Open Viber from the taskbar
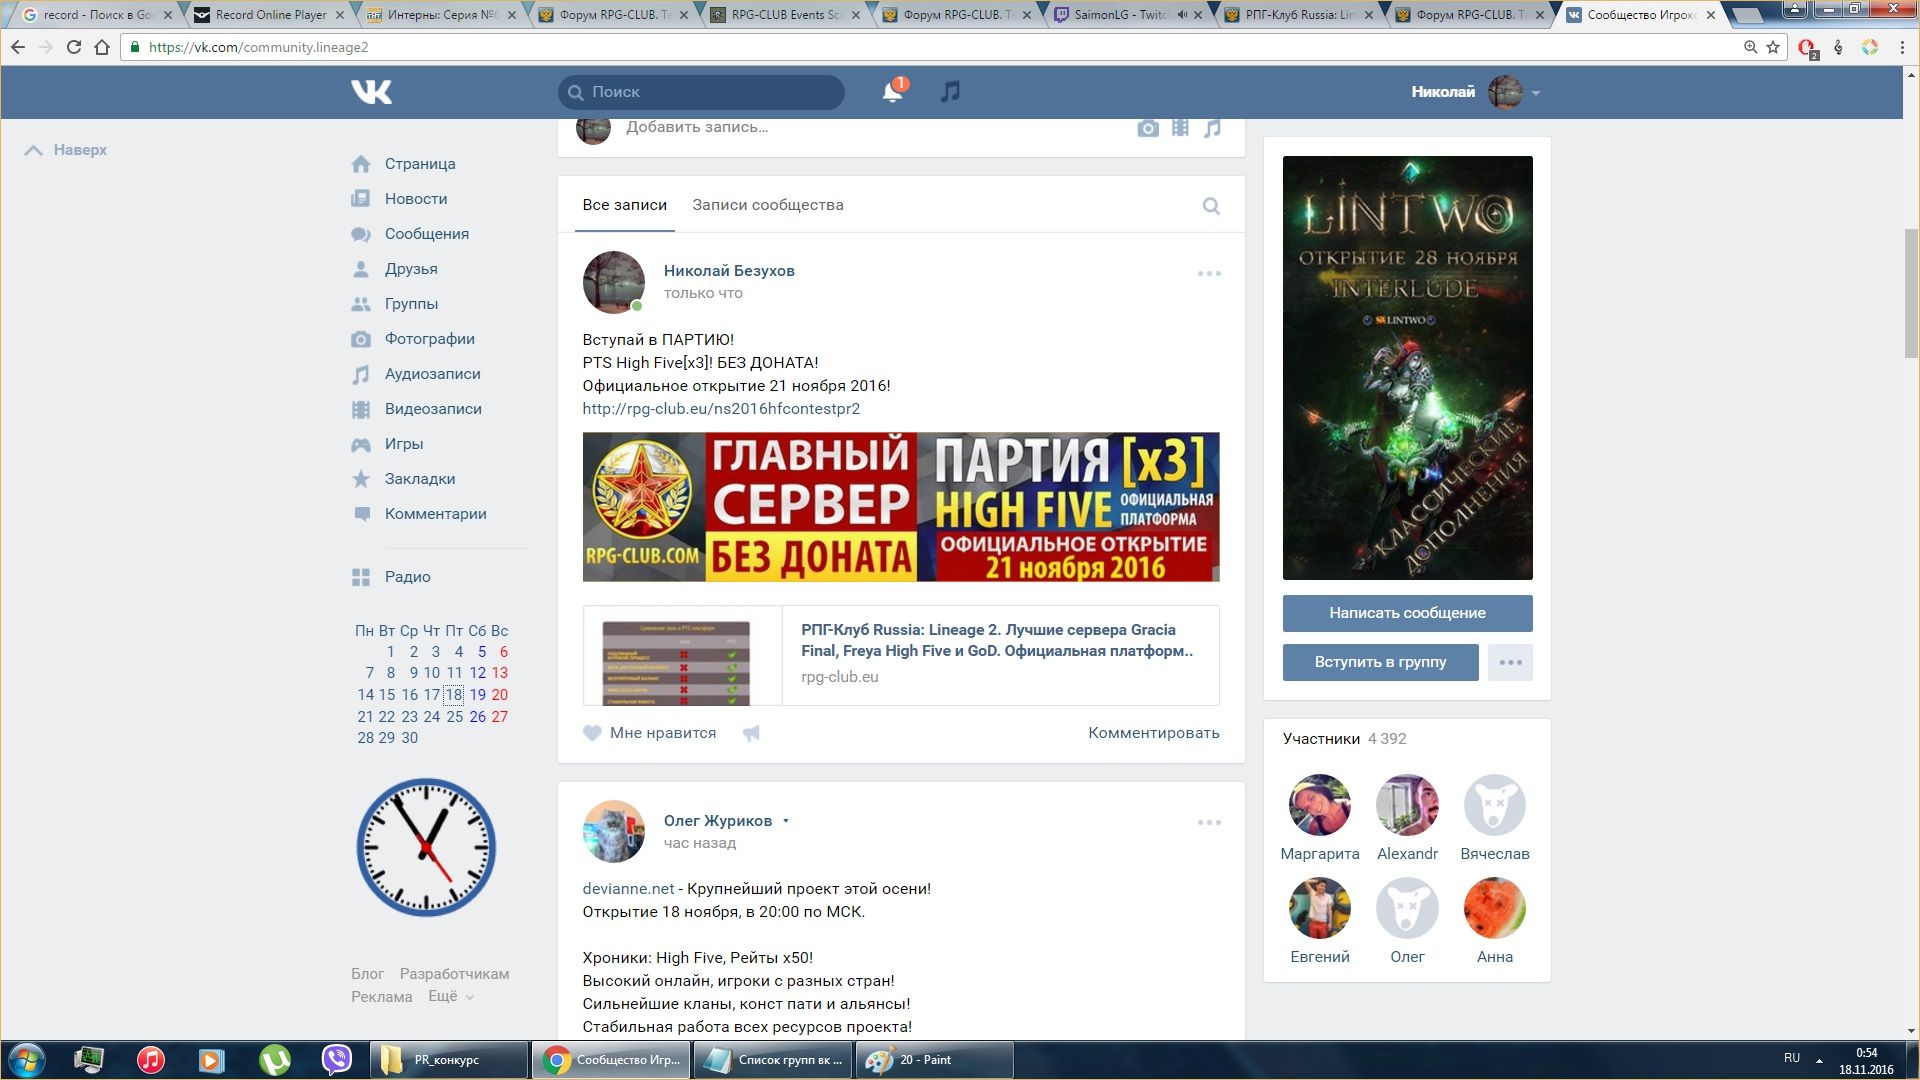The width and height of the screenshot is (1920, 1080). pos(337,1059)
